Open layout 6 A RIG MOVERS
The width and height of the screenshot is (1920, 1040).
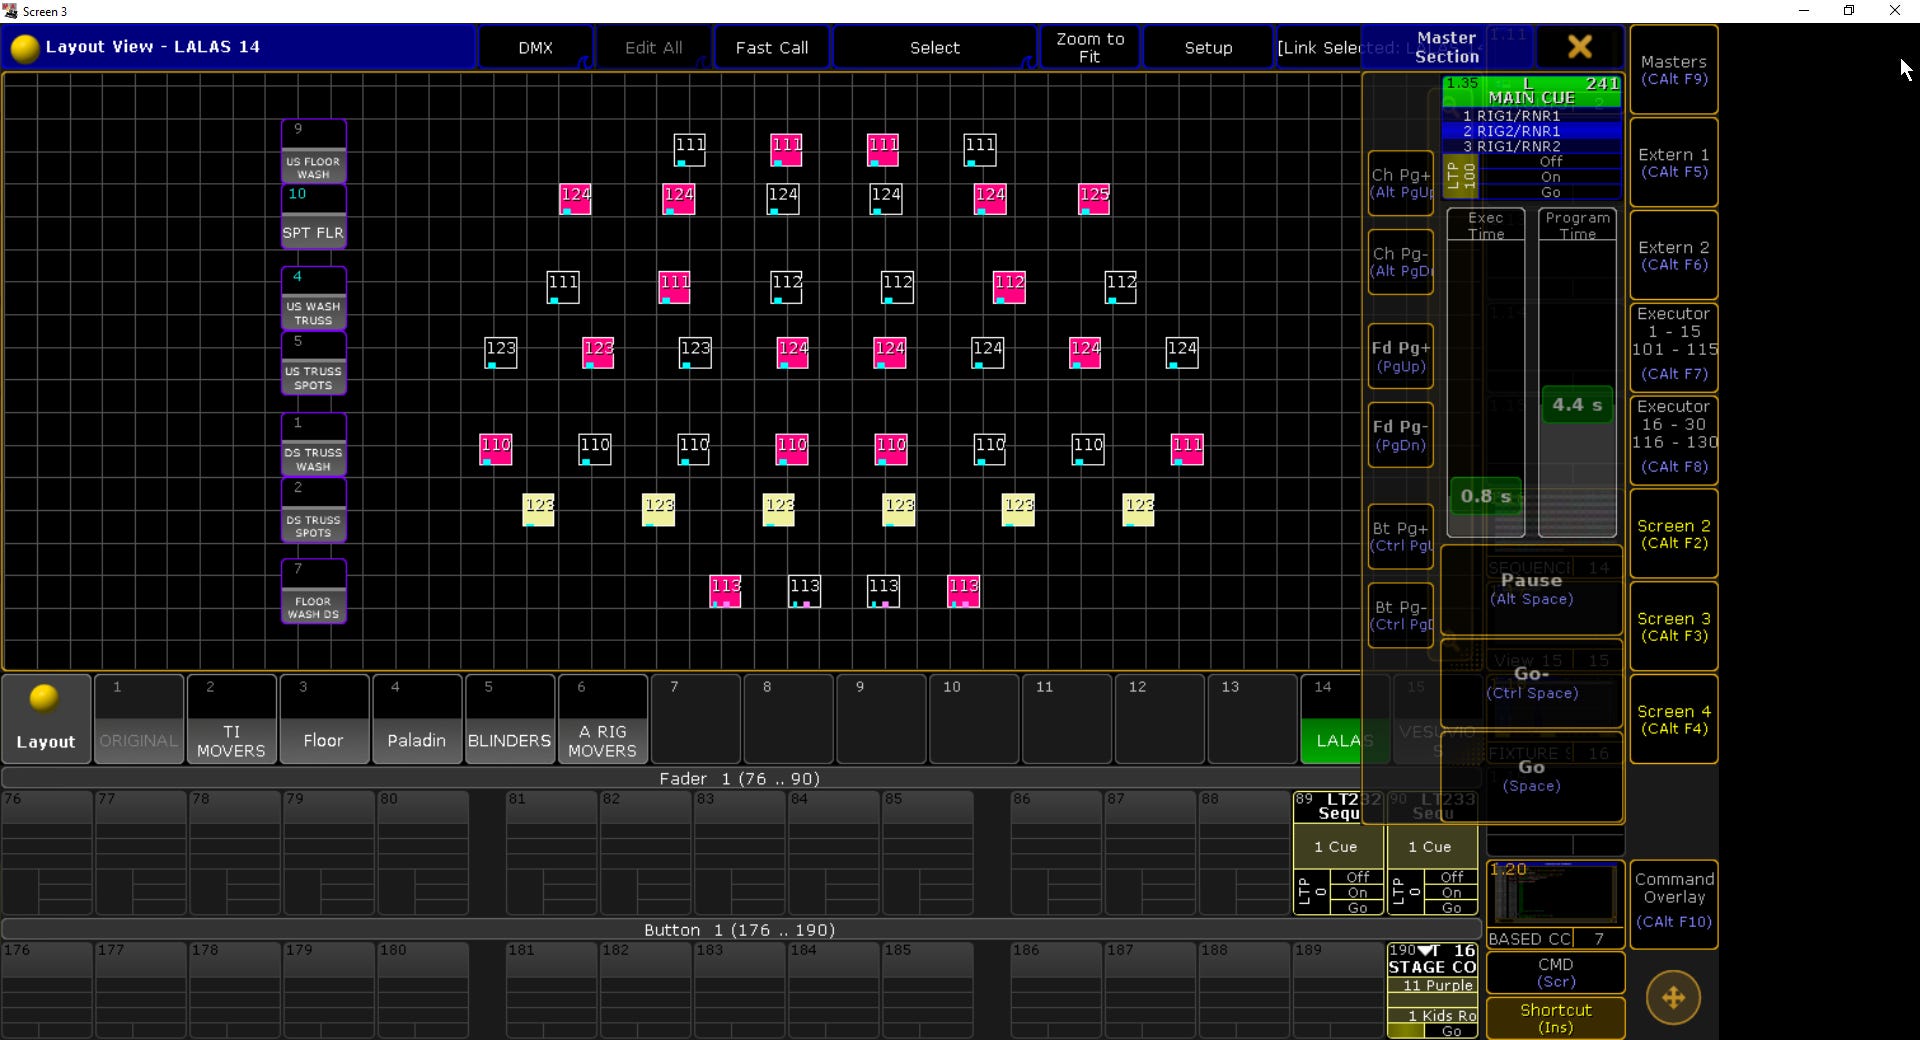pos(602,719)
